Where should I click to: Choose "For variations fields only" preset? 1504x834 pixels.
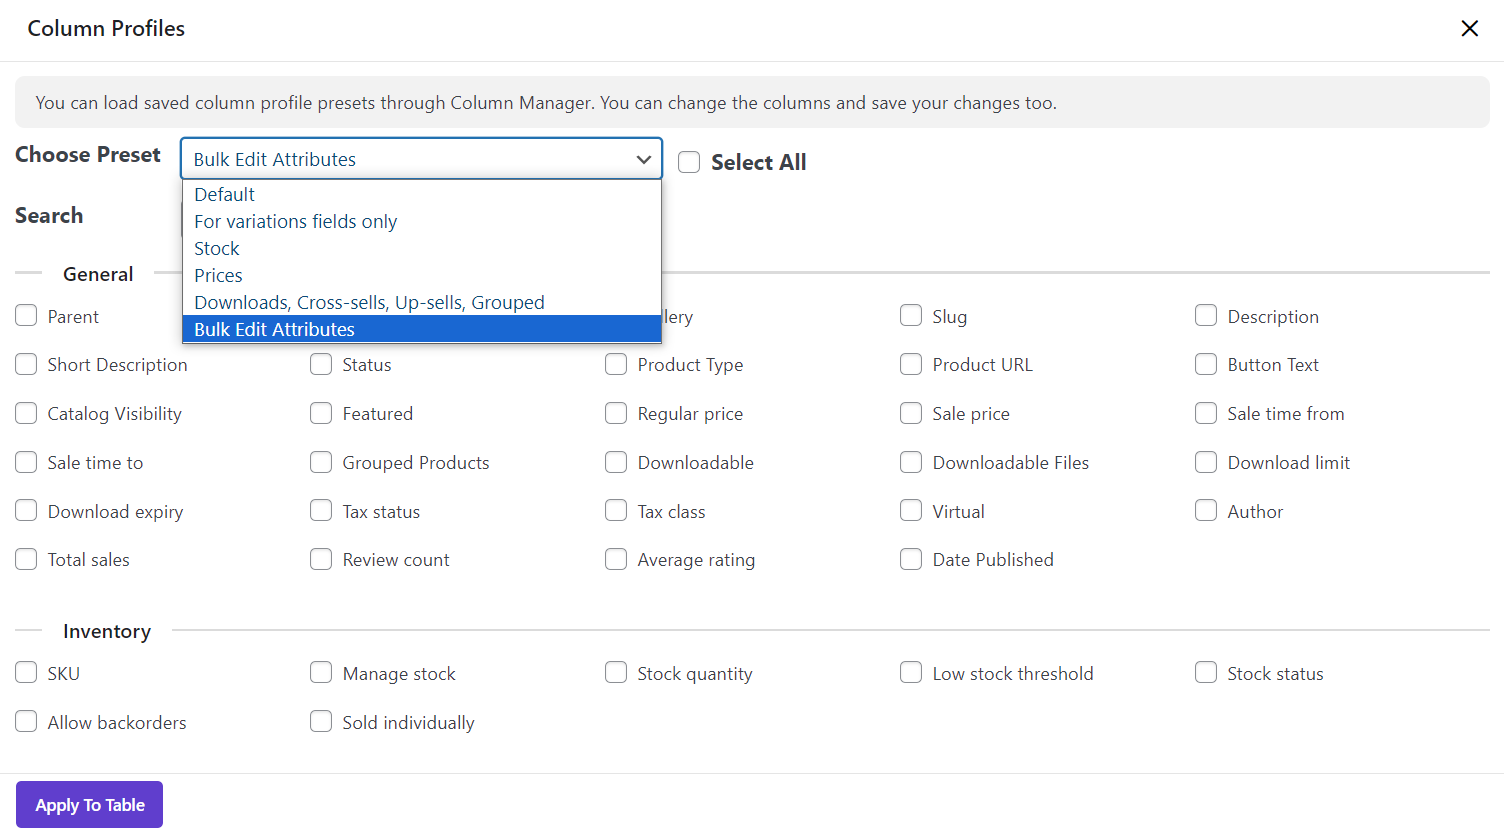pos(295,221)
